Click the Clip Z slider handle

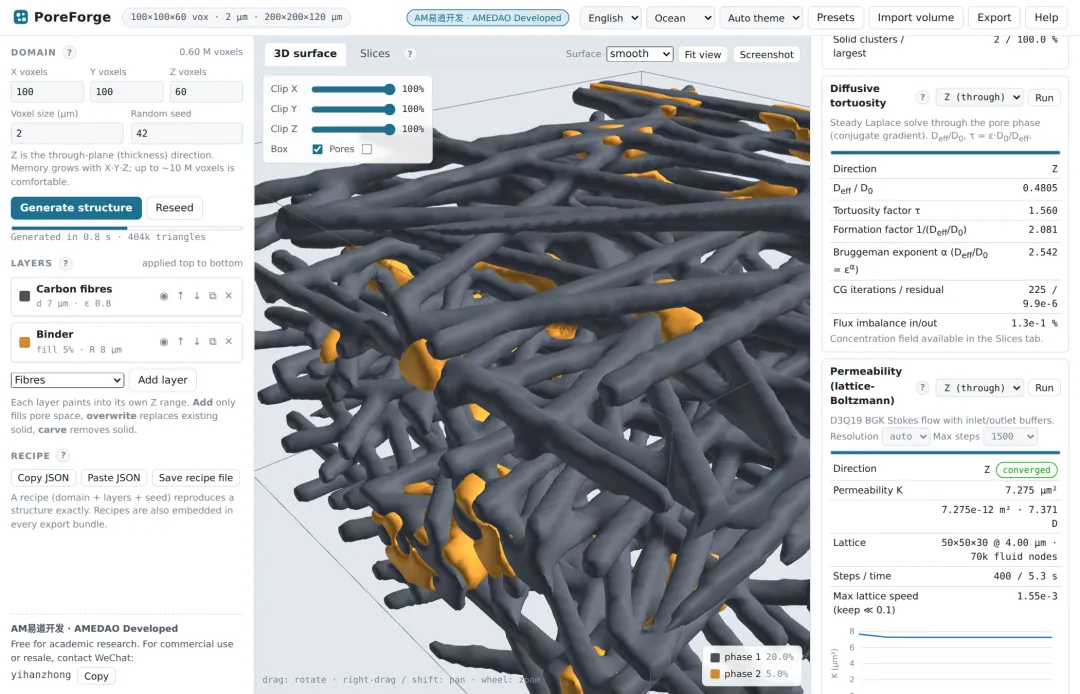coord(390,129)
